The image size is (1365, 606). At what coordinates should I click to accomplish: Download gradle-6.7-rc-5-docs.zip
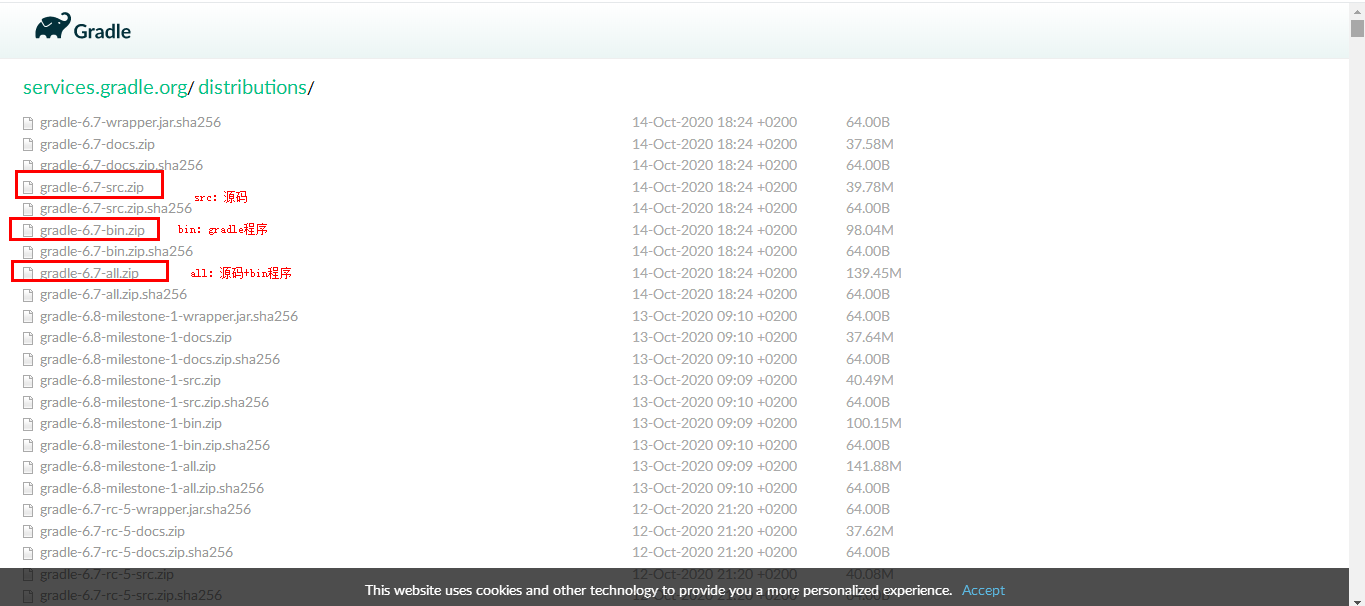(112, 531)
